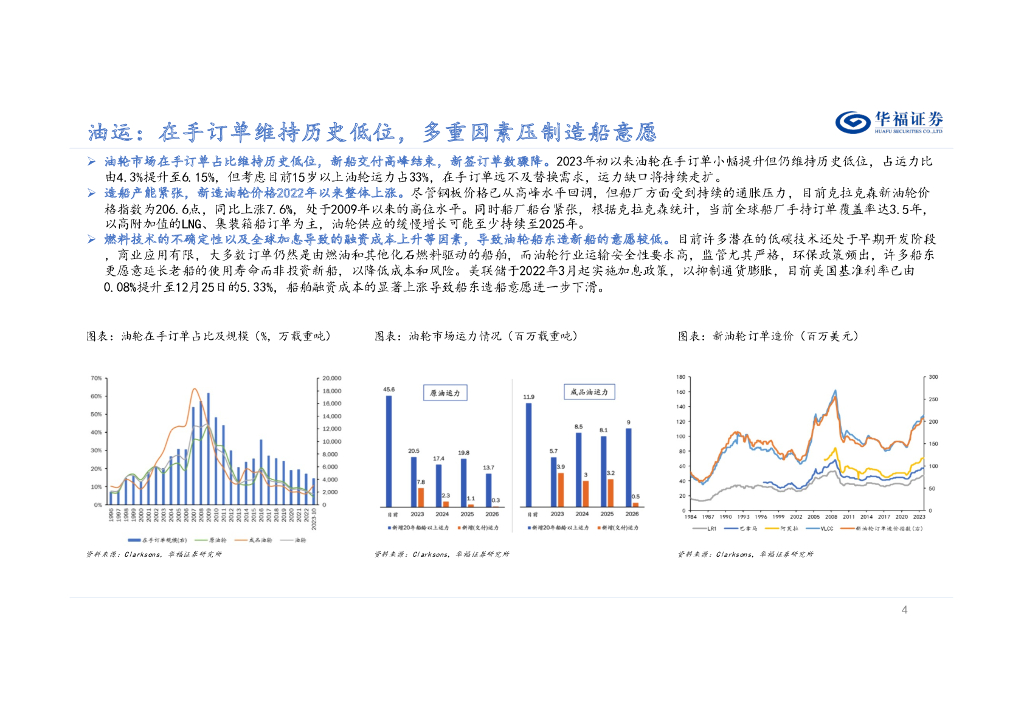Click the 70% axis label on first chart

(96, 379)
